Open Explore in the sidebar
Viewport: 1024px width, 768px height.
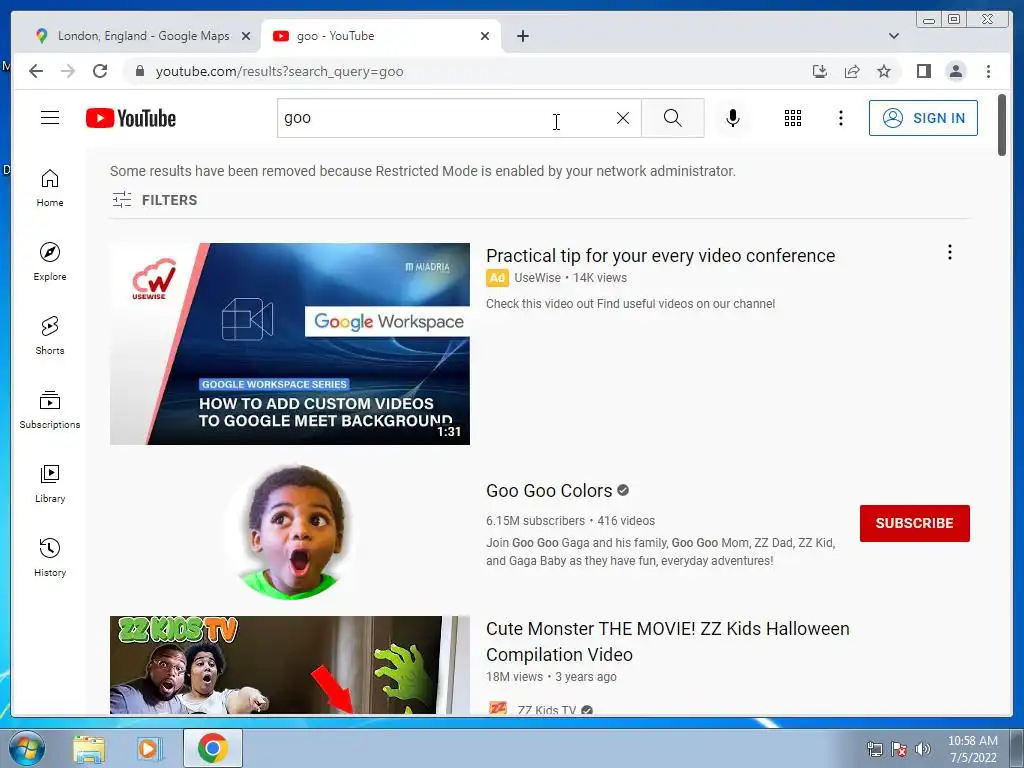pyautogui.click(x=50, y=262)
